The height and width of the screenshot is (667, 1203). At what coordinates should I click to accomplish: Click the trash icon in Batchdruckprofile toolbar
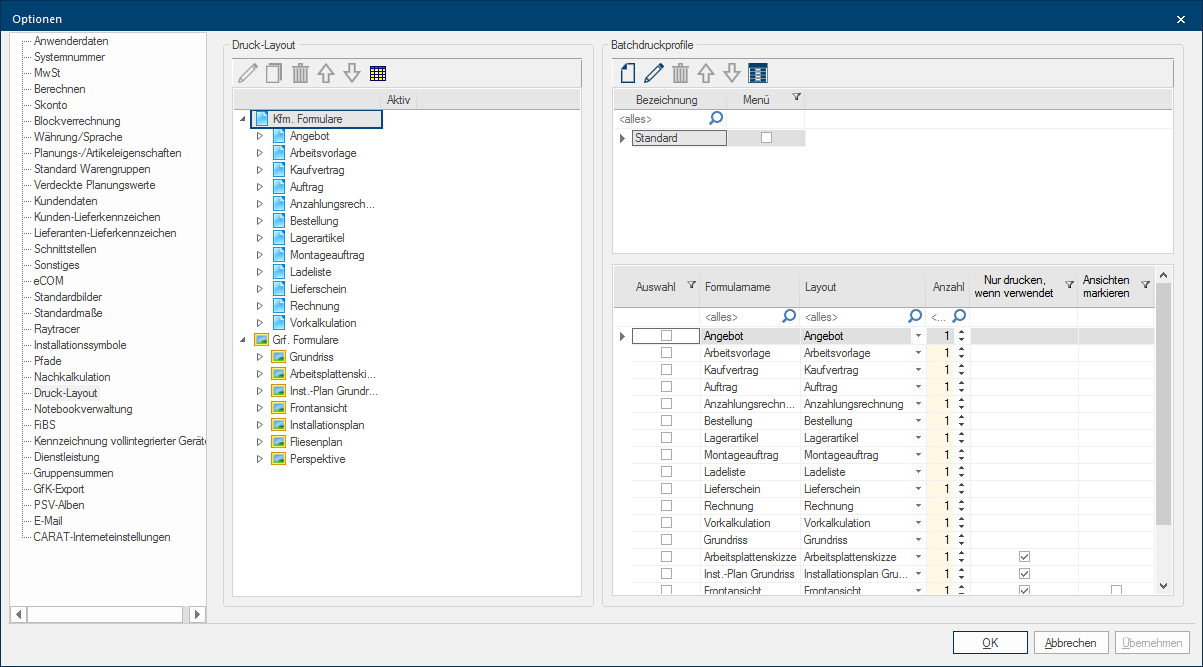coord(680,73)
